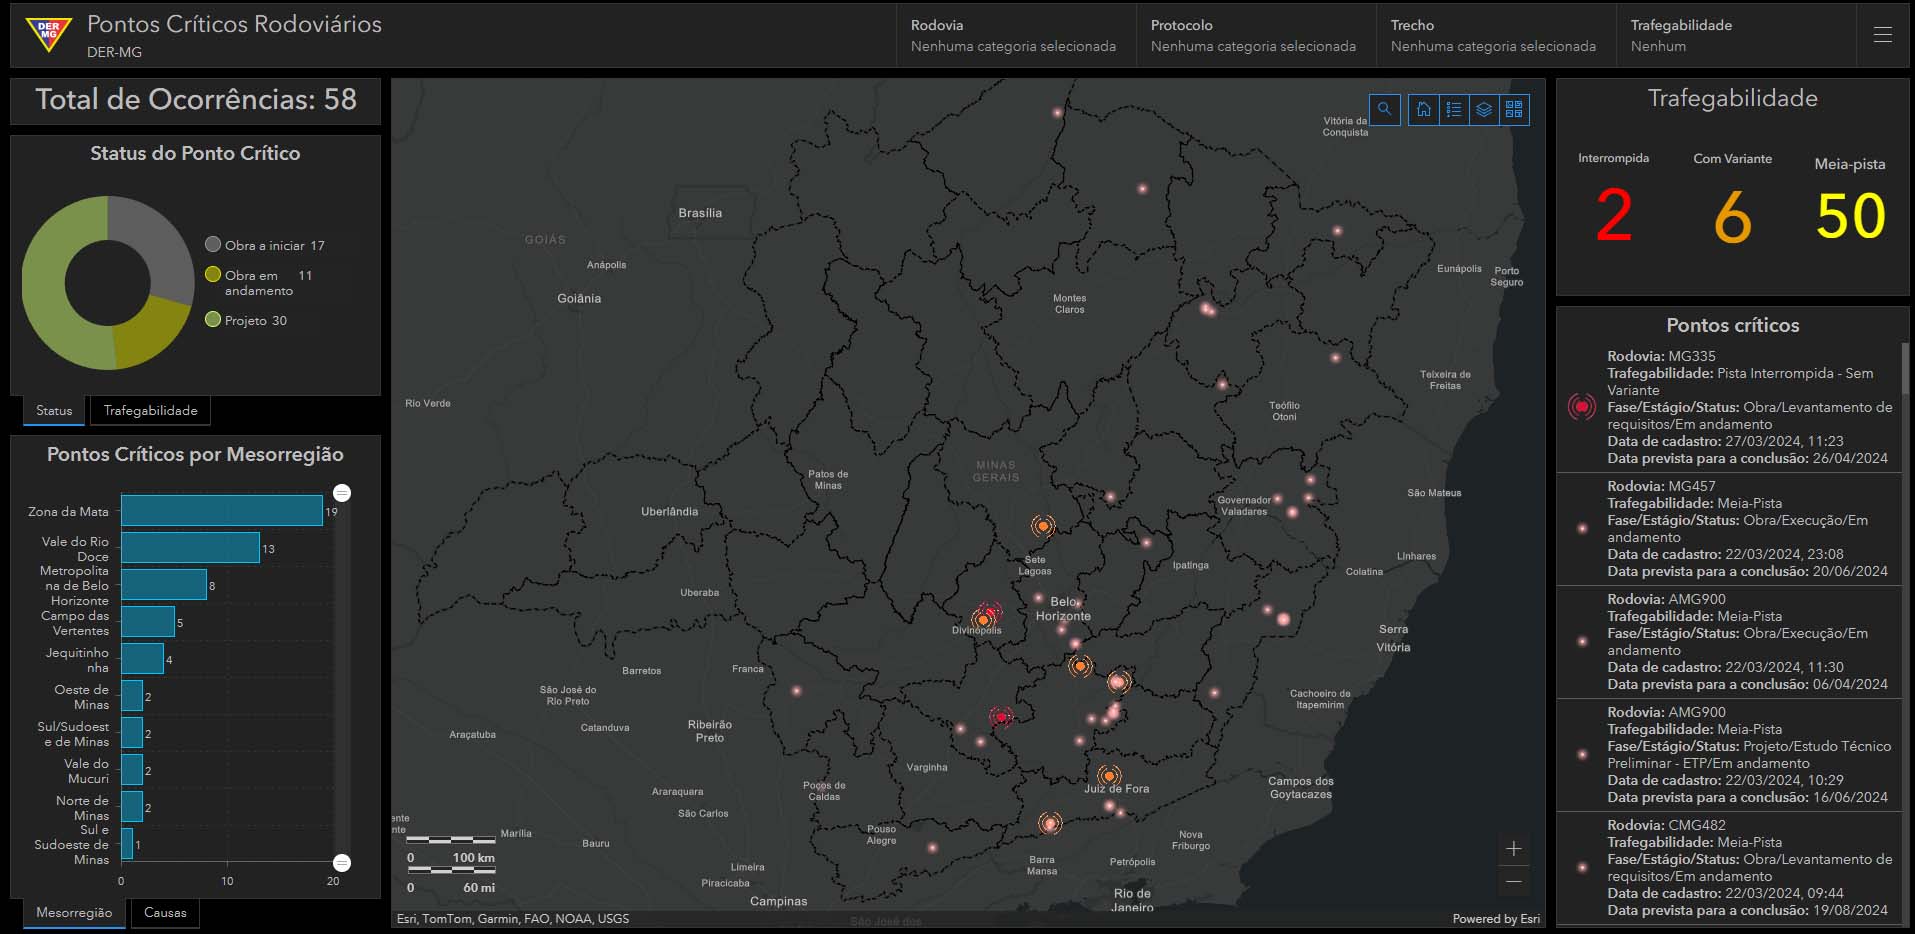Open the basemap gallery
The width and height of the screenshot is (1915, 934).
pos(1514,109)
